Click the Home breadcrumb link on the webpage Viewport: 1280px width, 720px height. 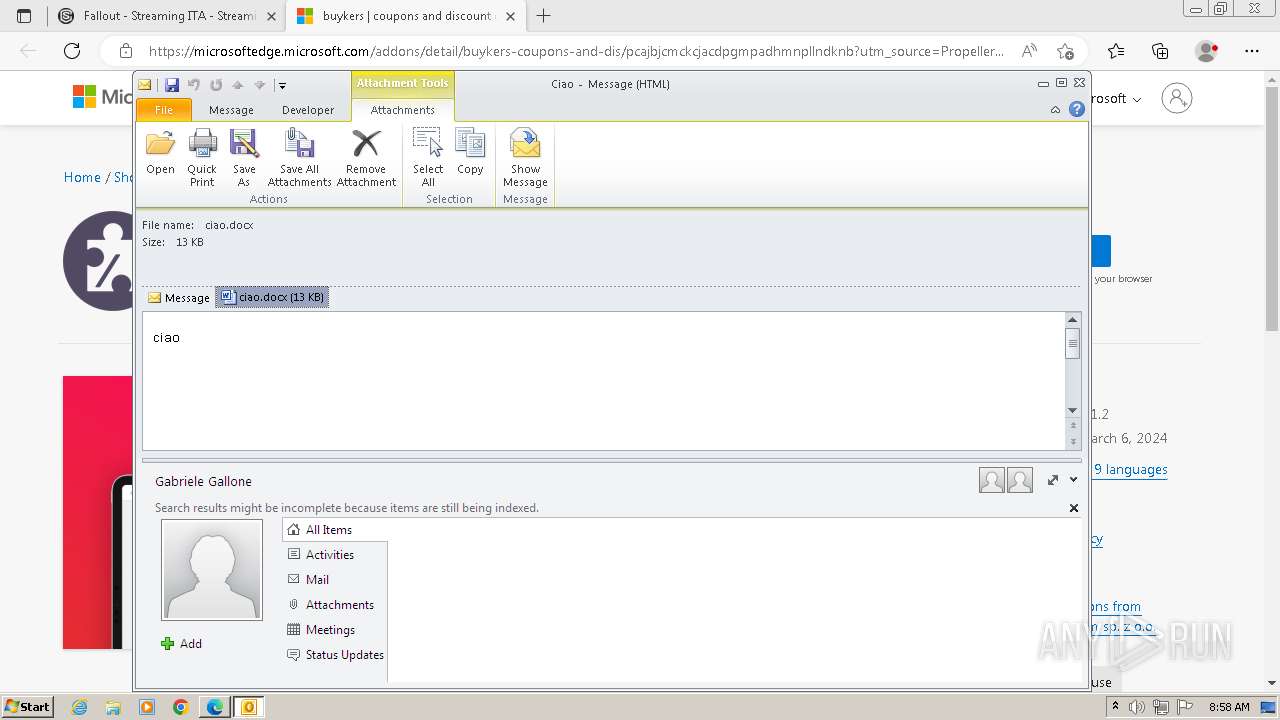coord(82,177)
